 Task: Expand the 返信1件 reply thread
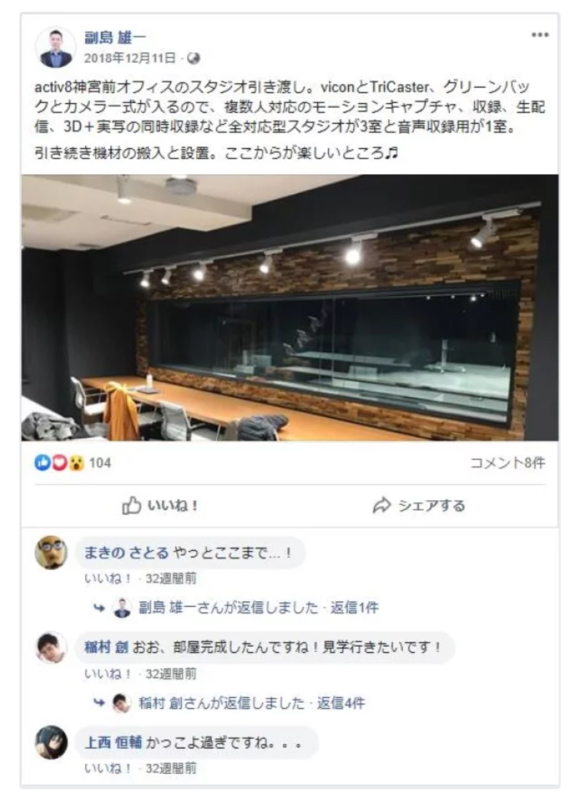(x=355, y=608)
